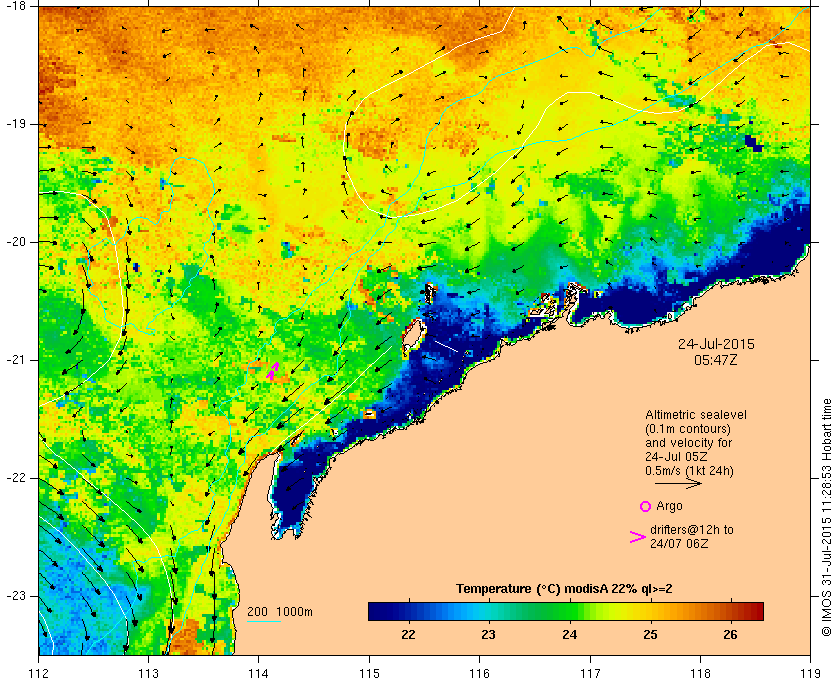Click the colorbar tick label 23

(x=489, y=635)
